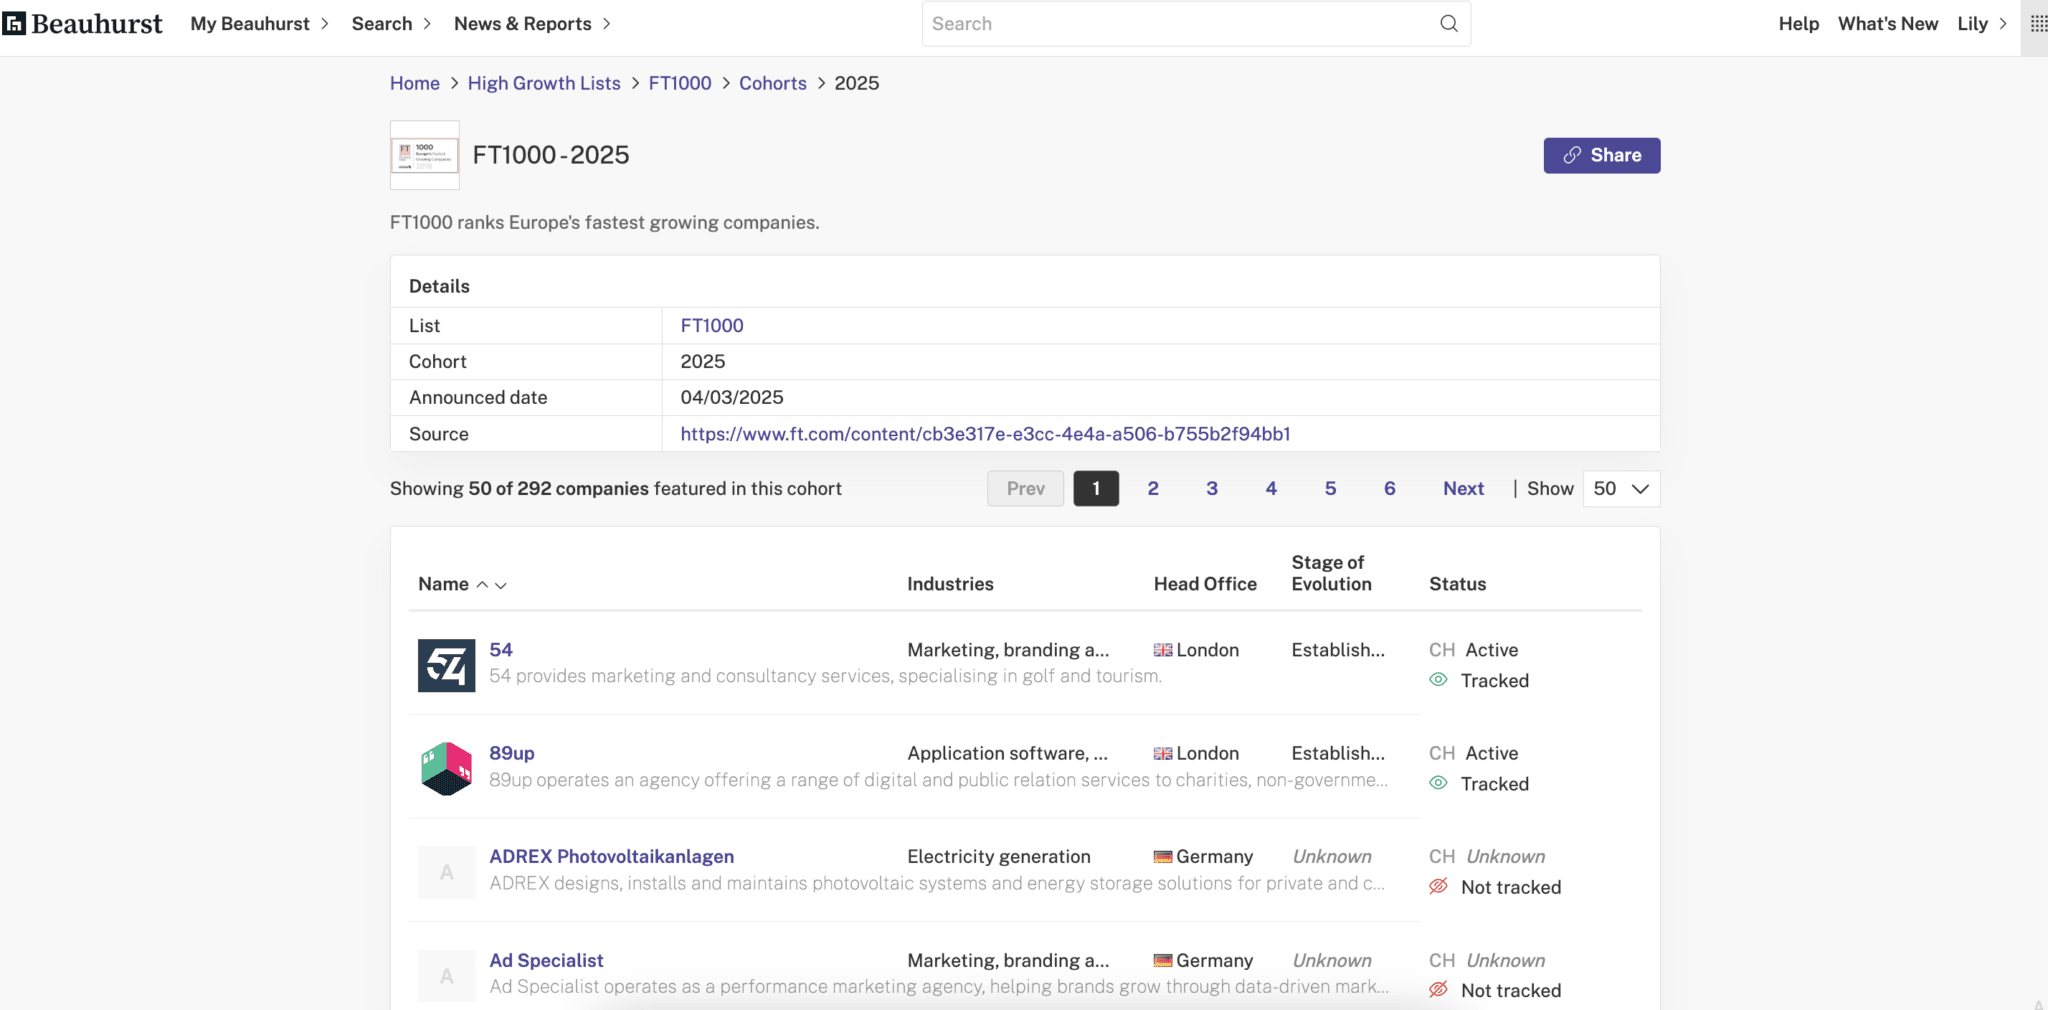This screenshot has width=2048, height=1010.
Task: Click the disabled Prev button
Action: [1025, 488]
